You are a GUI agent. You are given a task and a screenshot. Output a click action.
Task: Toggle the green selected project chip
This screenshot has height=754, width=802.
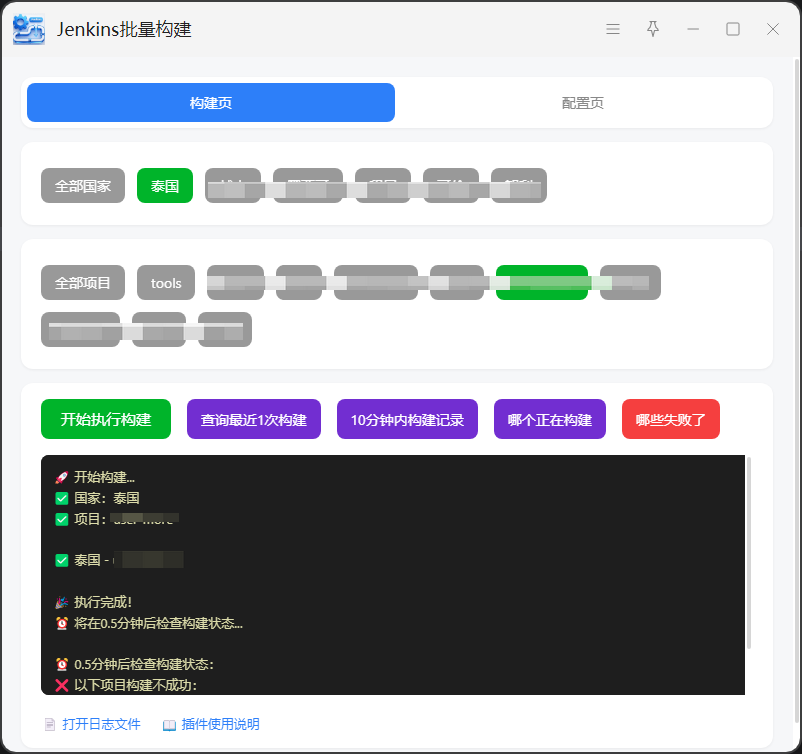click(542, 282)
